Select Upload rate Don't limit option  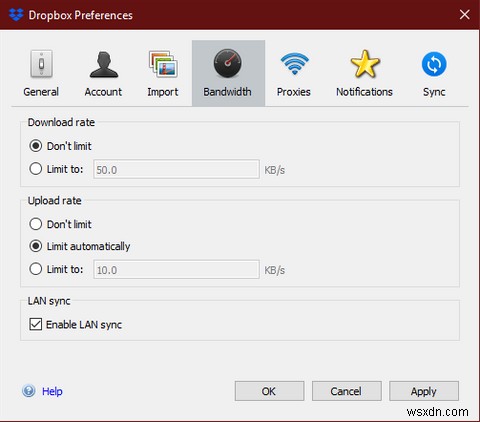[36, 224]
